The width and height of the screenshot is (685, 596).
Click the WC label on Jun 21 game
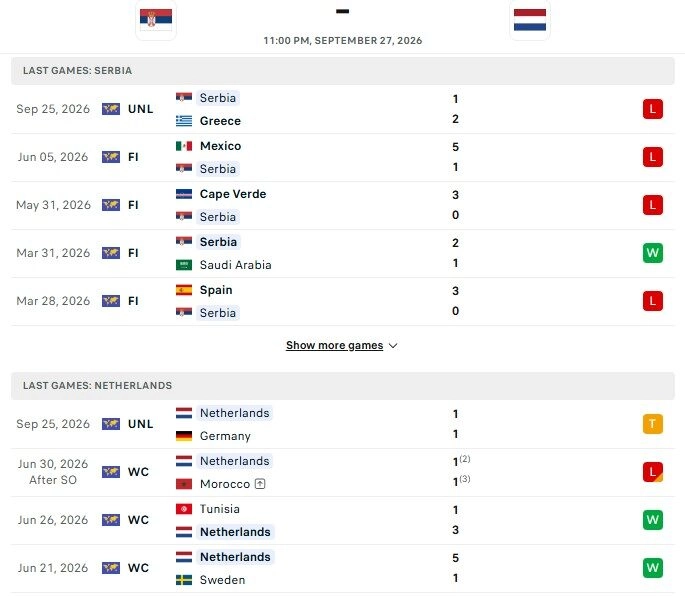(x=138, y=568)
